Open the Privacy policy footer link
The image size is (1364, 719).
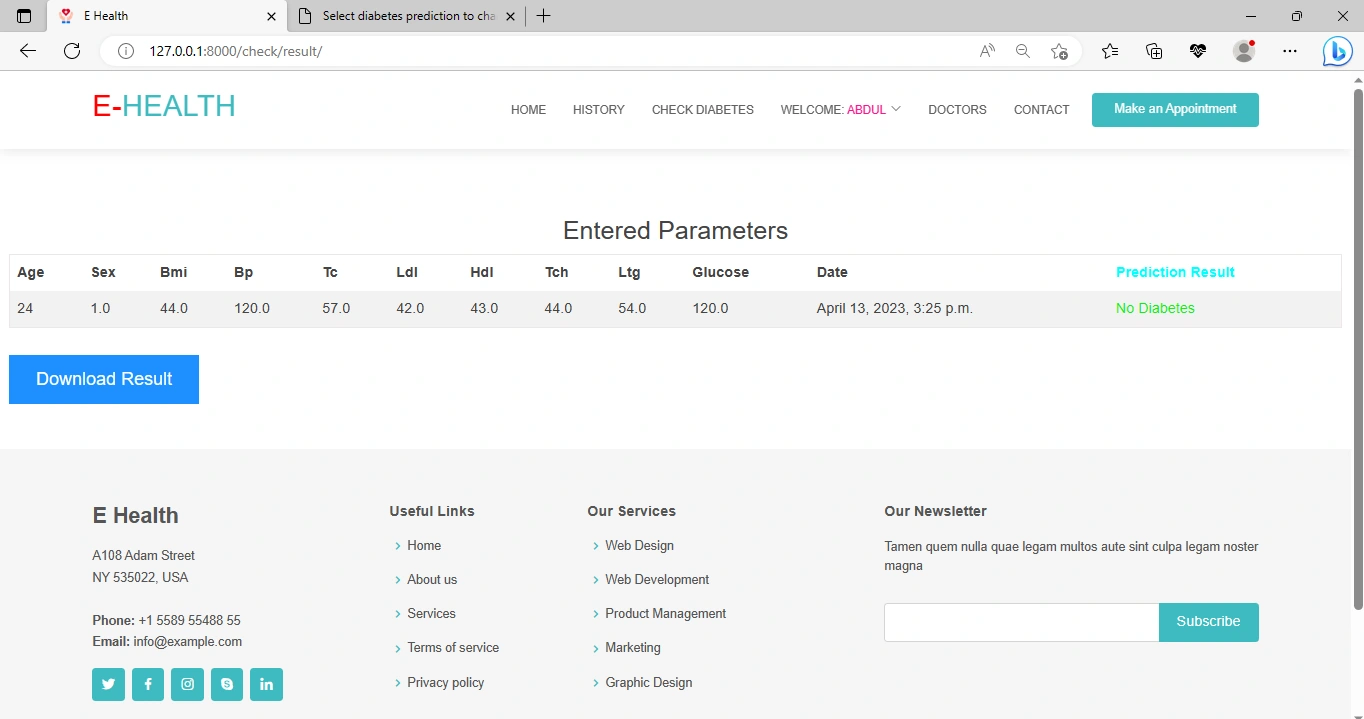point(445,682)
